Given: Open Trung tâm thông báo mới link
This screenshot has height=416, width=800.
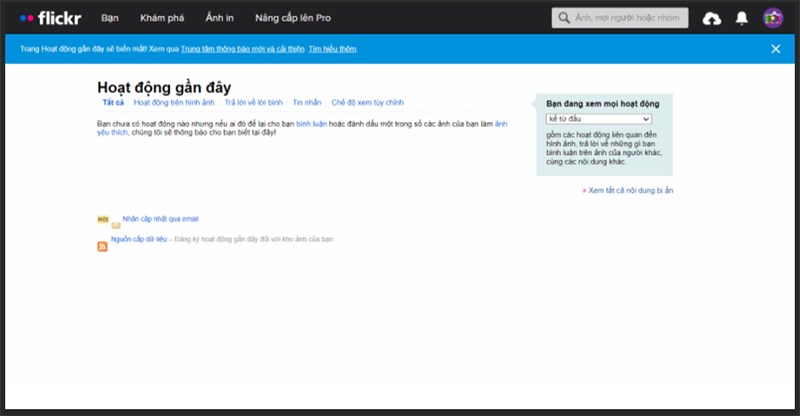Looking at the screenshot, I should (x=242, y=49).
